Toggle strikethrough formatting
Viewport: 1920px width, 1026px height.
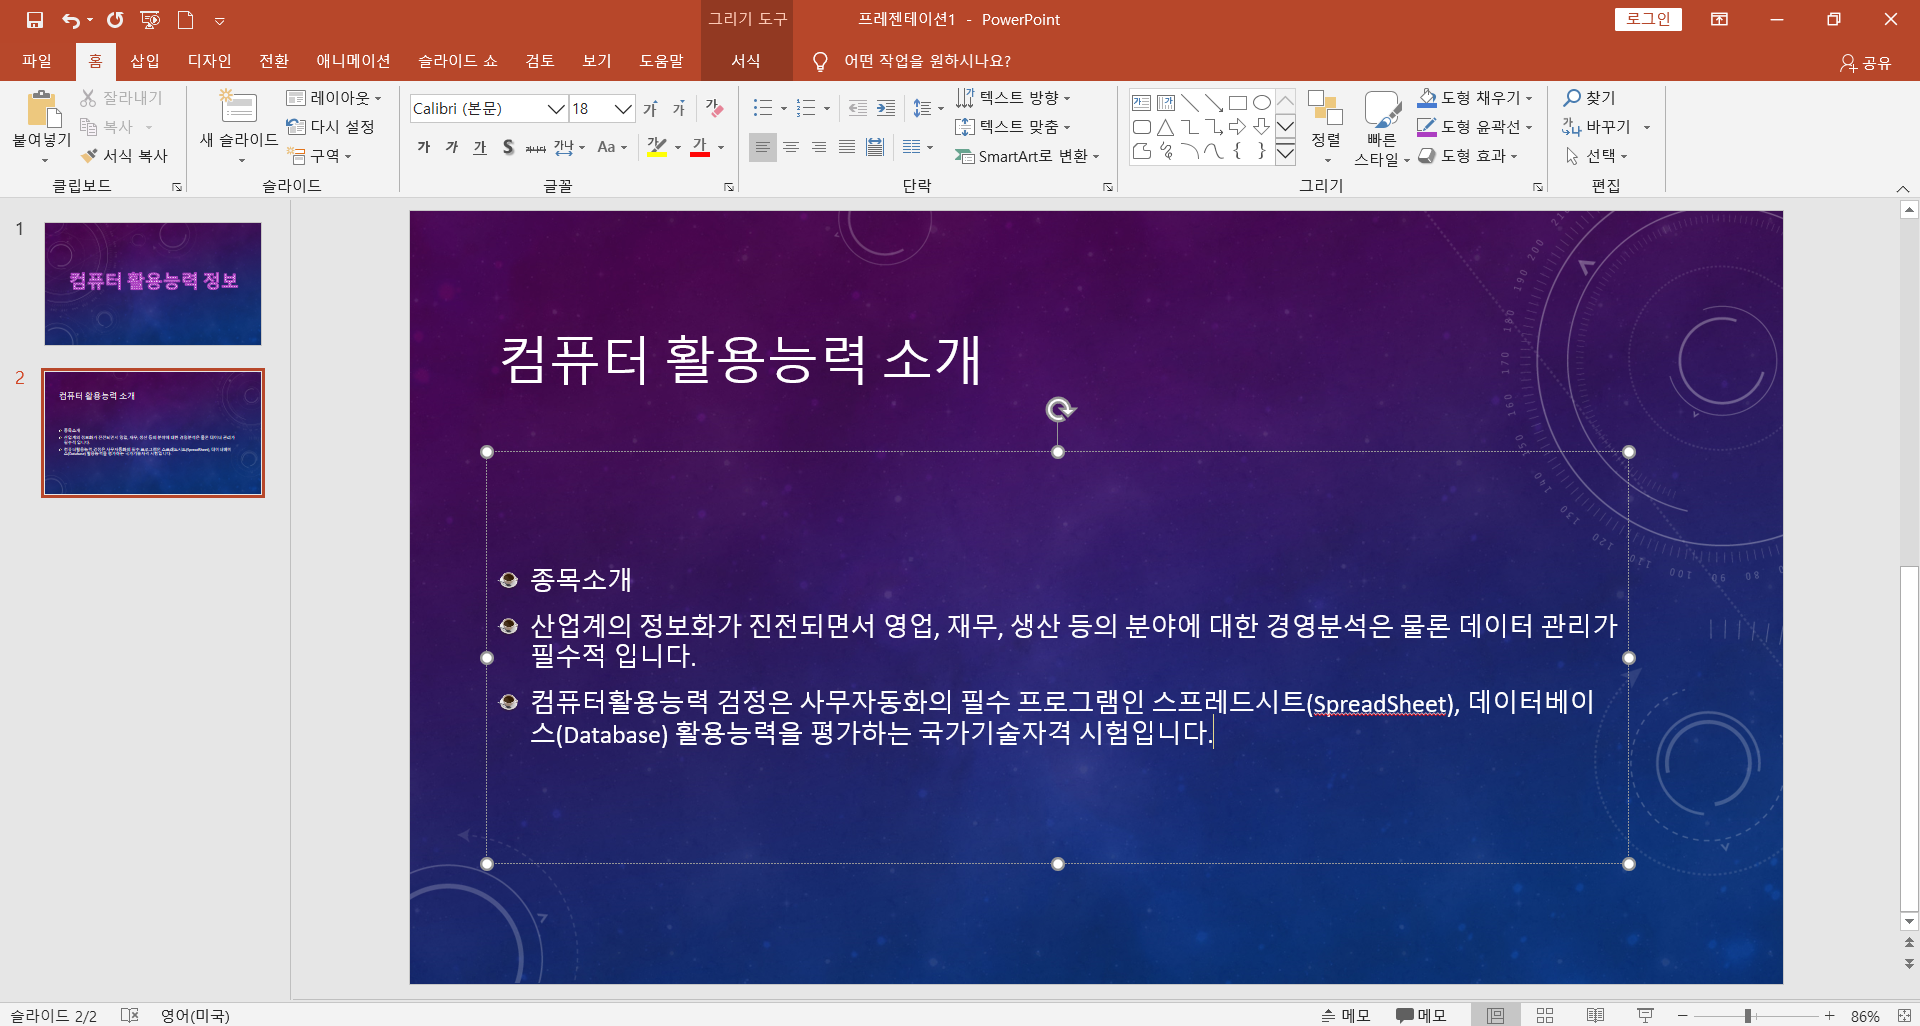(x=536, y=147)
